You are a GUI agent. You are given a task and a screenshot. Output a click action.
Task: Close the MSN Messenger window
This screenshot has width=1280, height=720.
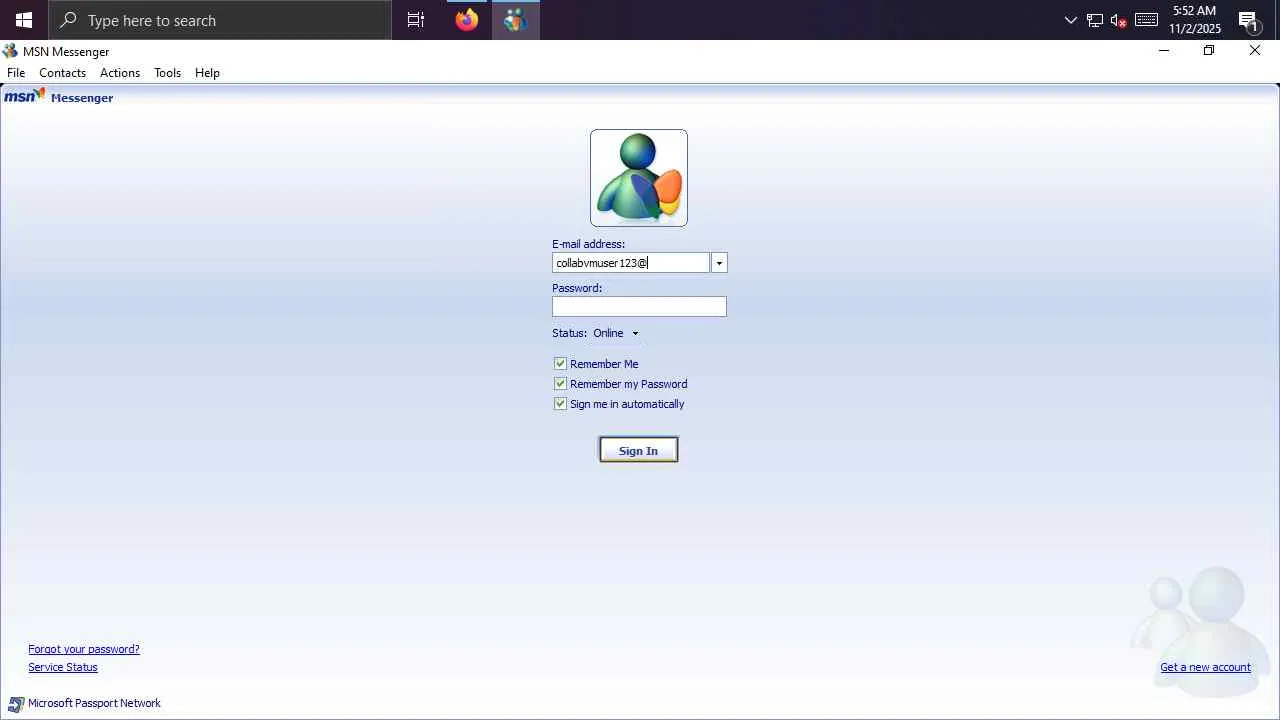(1255, 51)
